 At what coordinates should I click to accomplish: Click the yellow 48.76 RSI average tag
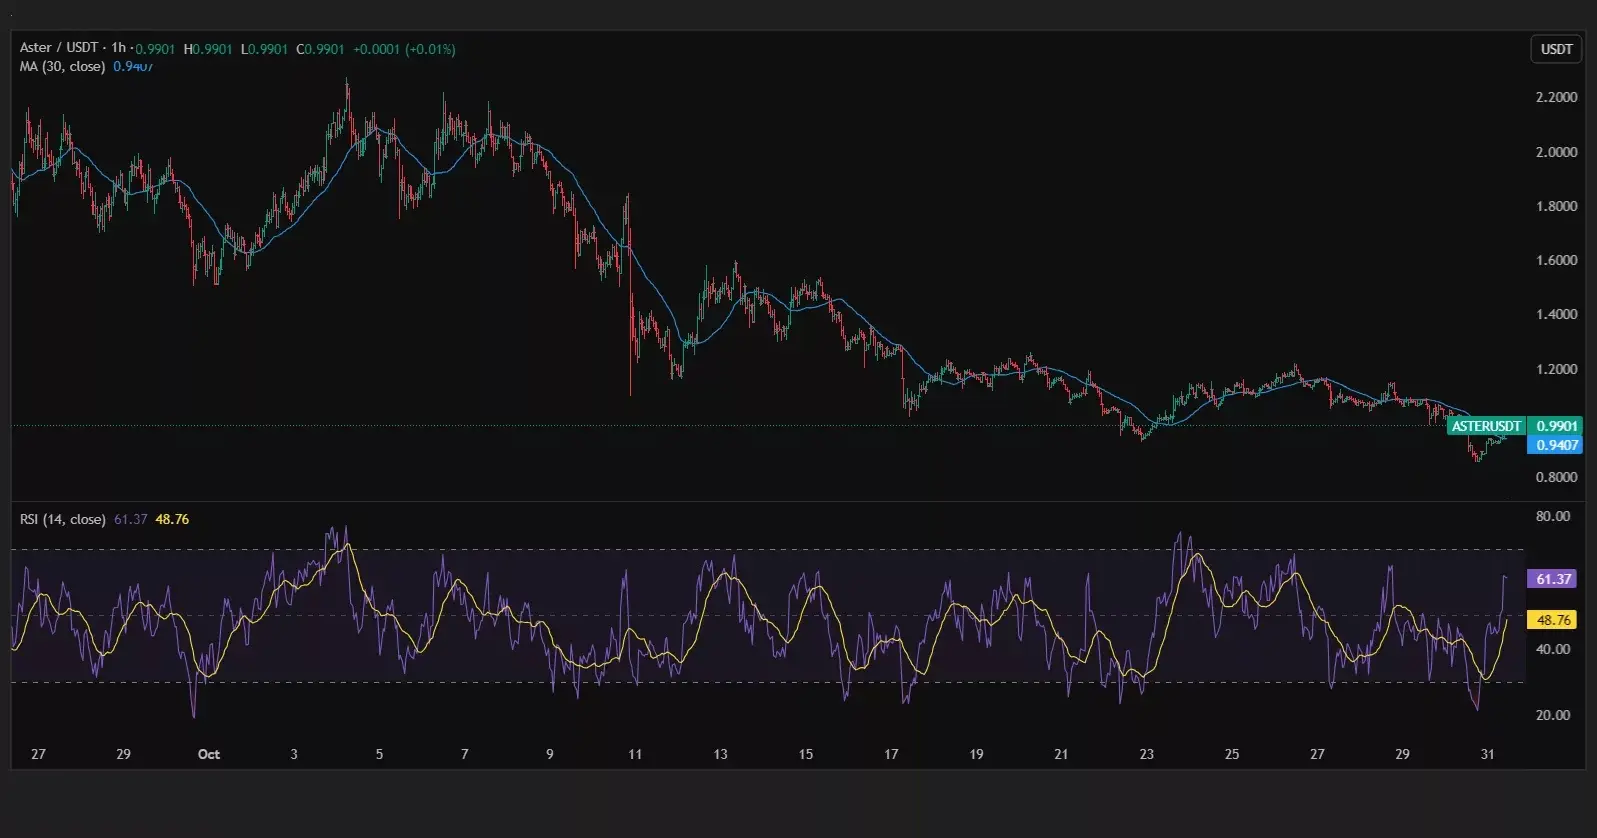1553,620
